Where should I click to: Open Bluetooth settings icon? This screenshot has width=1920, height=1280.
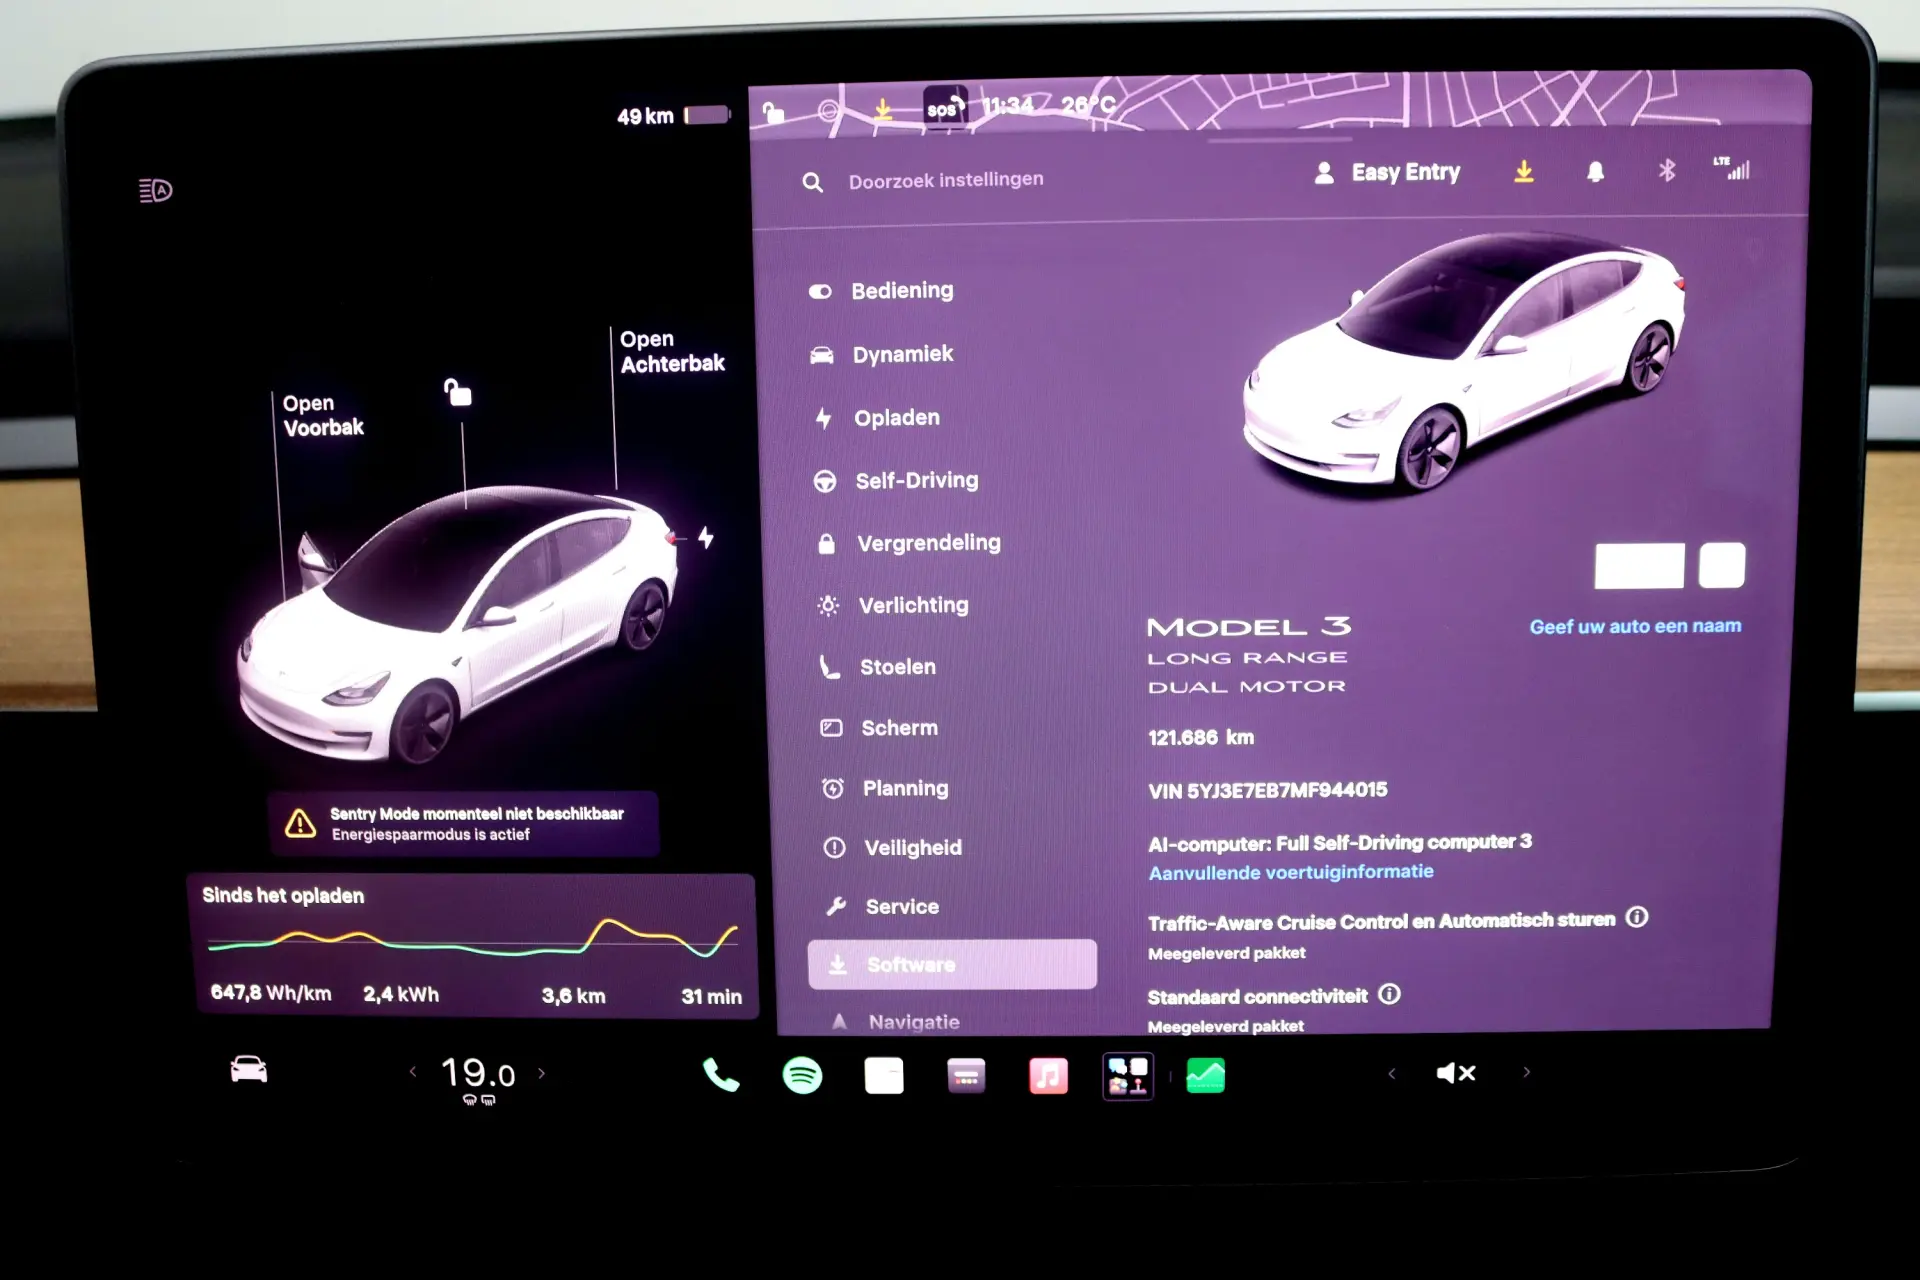click(1667, 171)
